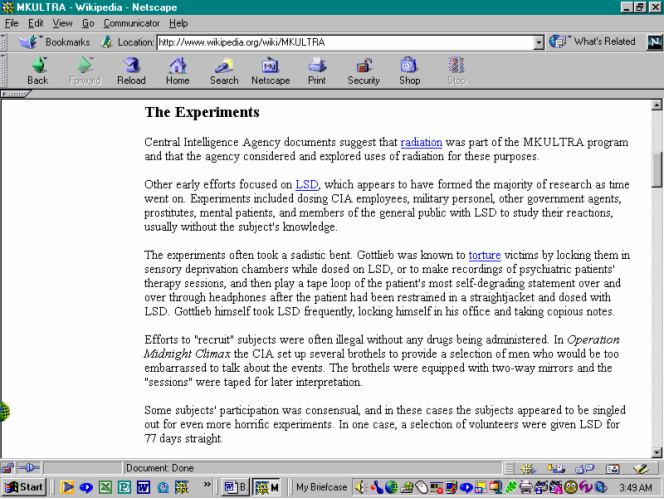Reload the current page
The image size is (664, 499).
131,70
